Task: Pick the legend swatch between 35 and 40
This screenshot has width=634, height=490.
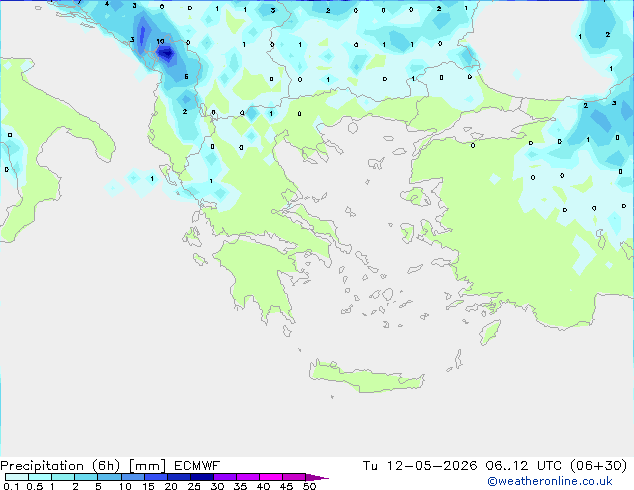Action: (248, 477)
